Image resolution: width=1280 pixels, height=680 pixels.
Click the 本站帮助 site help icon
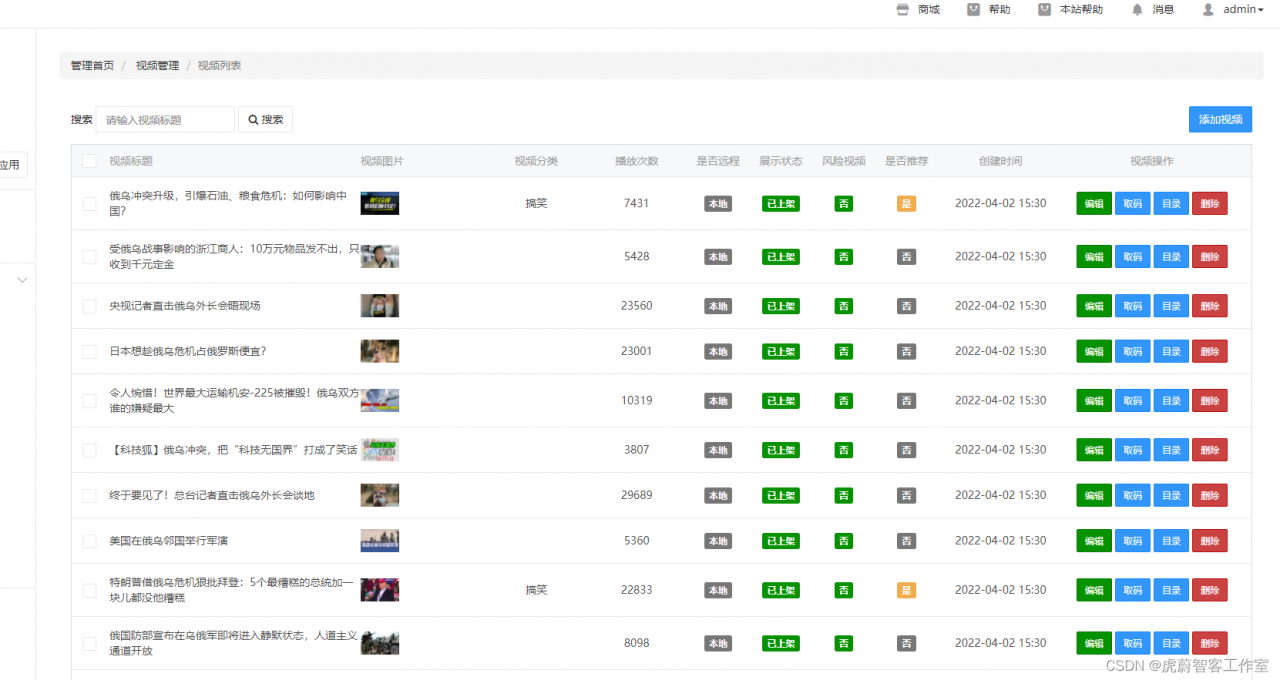1044,9
